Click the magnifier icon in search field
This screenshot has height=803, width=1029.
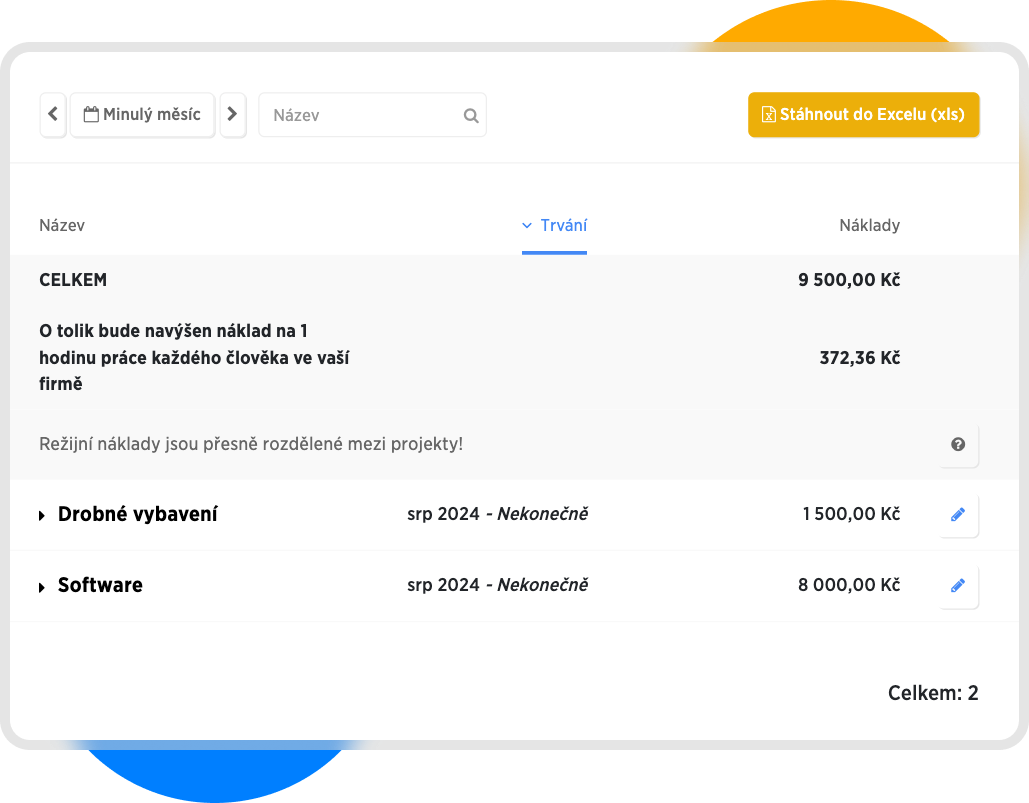click(471, 116)
